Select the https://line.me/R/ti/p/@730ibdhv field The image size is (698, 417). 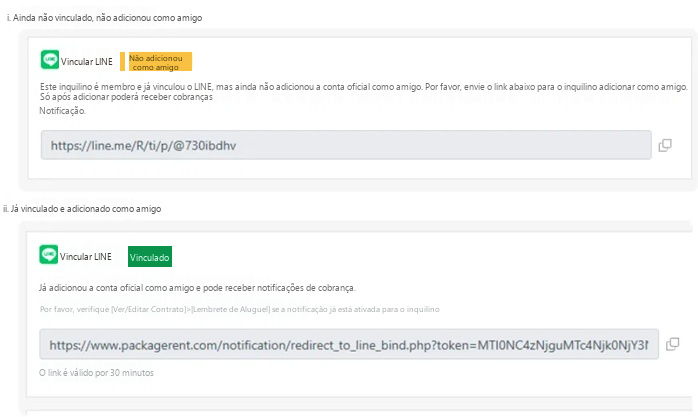pyautogui.click(x=346, y=145)
